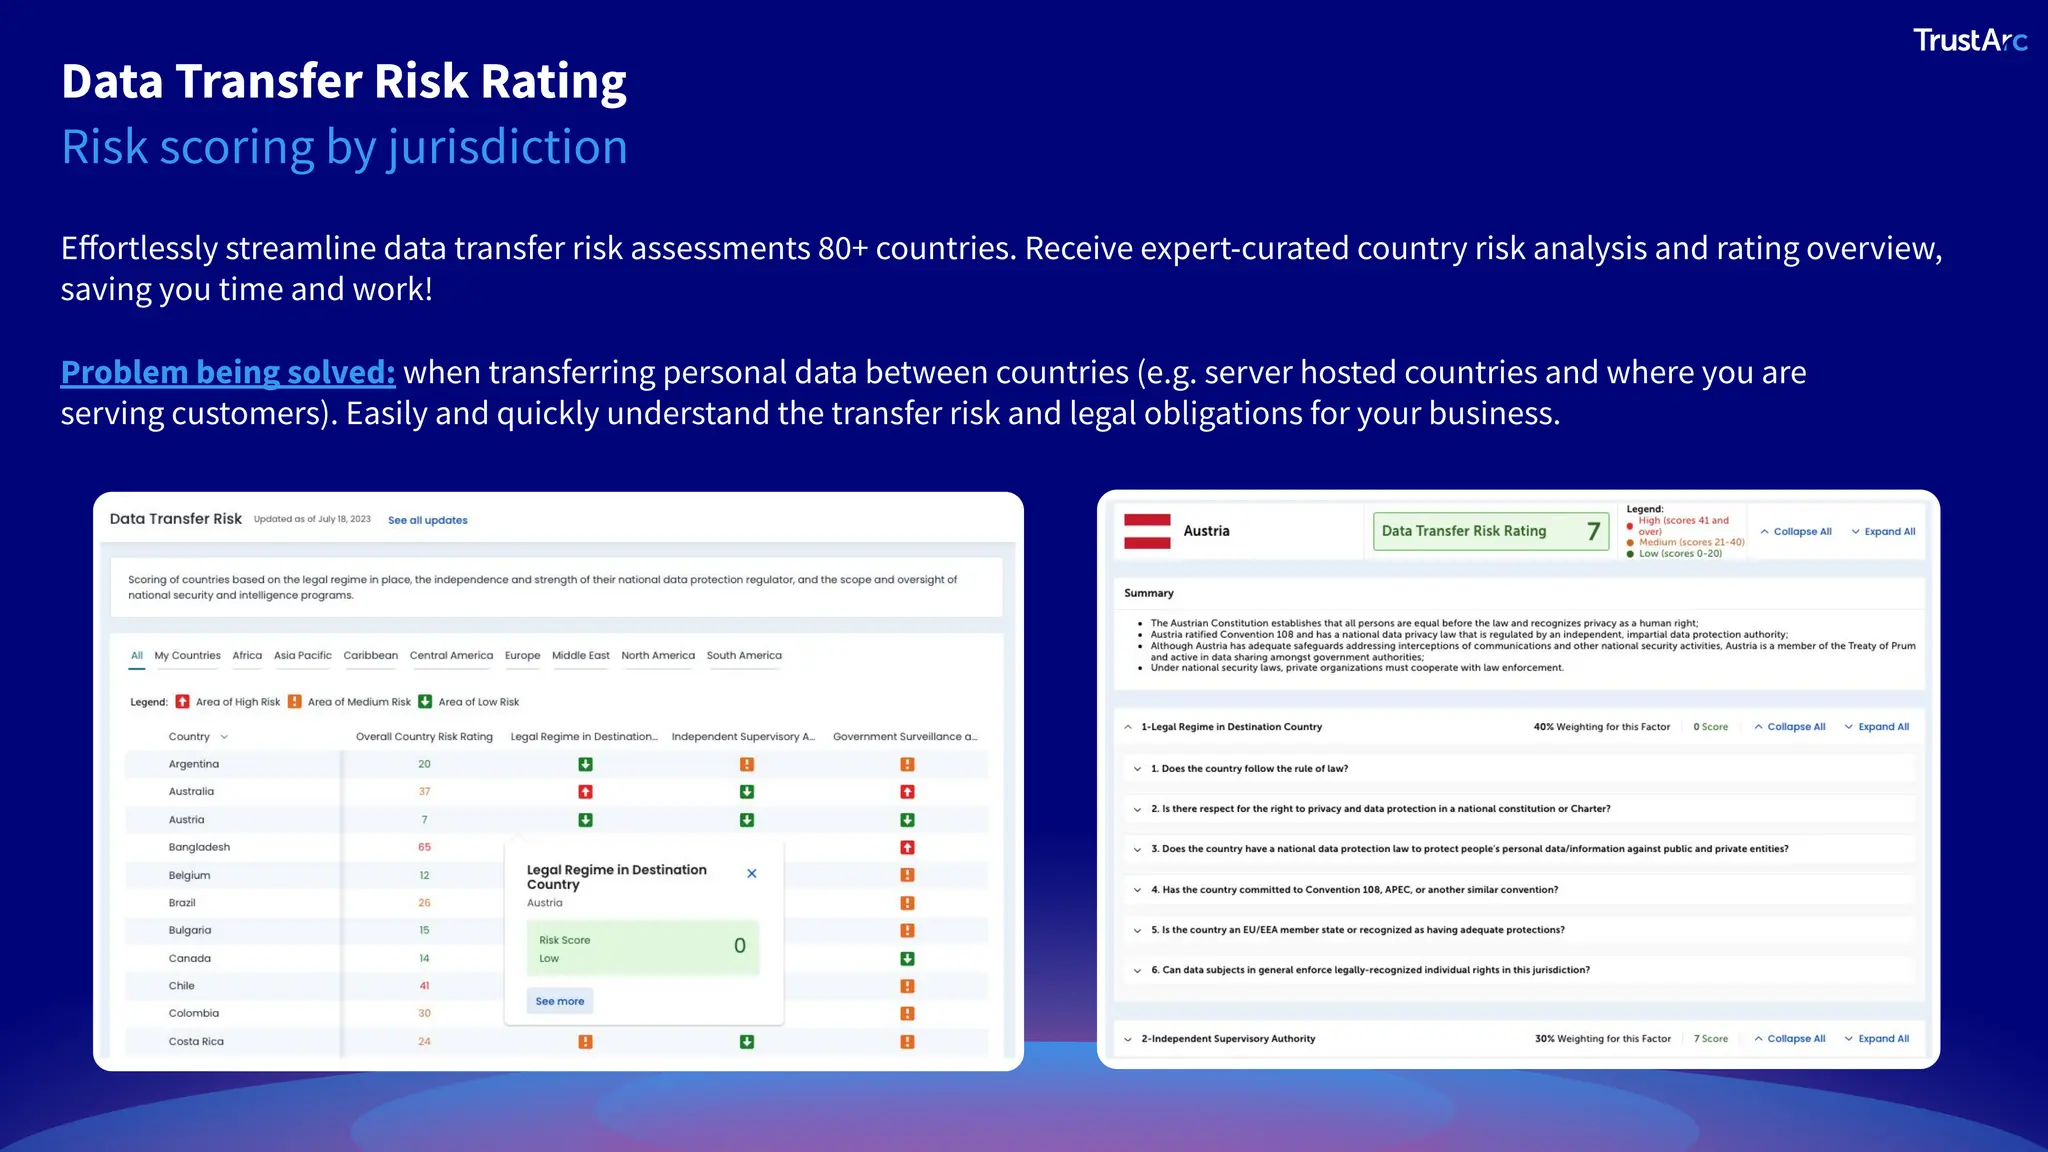Image resolution: width=2048 pixels, height=1152 pixels.
Task: Click Bulgaria's orange Government Surveillance icon
Action: point(907,930)
